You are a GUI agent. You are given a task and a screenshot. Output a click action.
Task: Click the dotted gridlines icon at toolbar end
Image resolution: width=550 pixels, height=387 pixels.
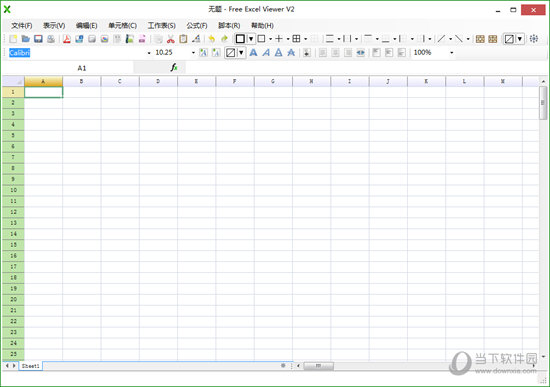tap(534, 39)
